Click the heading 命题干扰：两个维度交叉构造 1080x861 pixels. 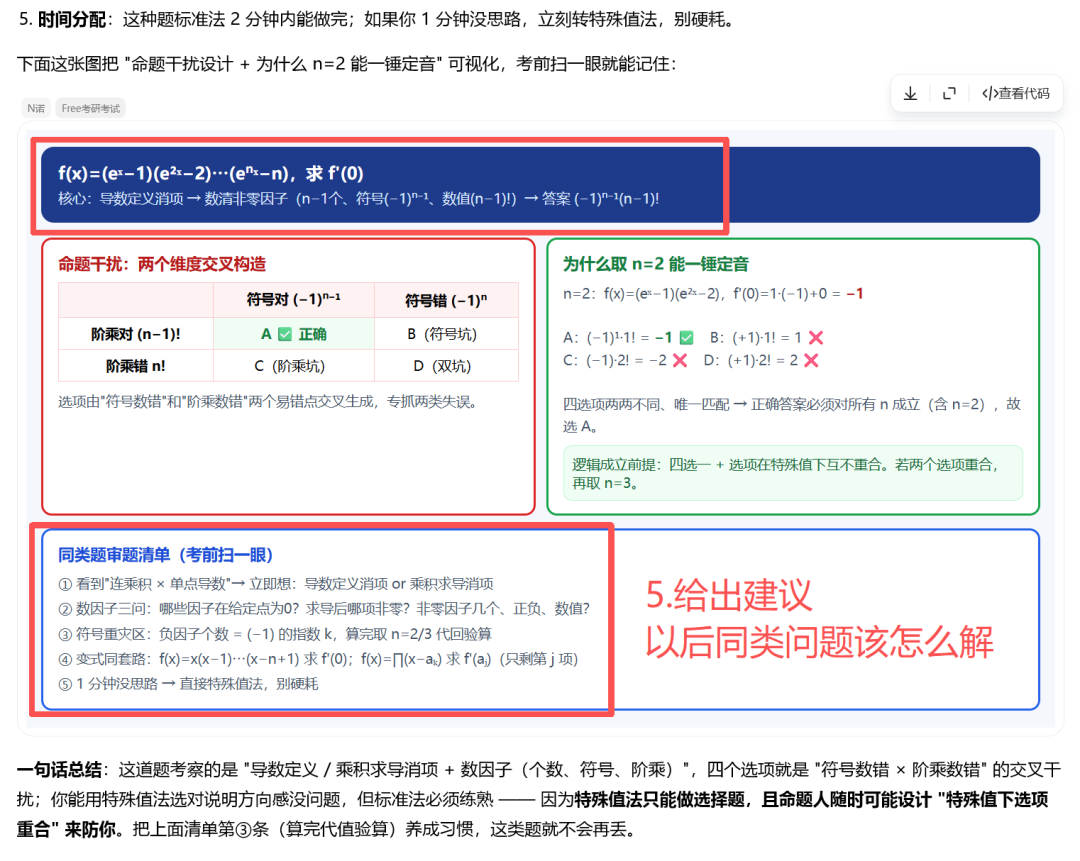pyautogui.click(x=162, y=264)
